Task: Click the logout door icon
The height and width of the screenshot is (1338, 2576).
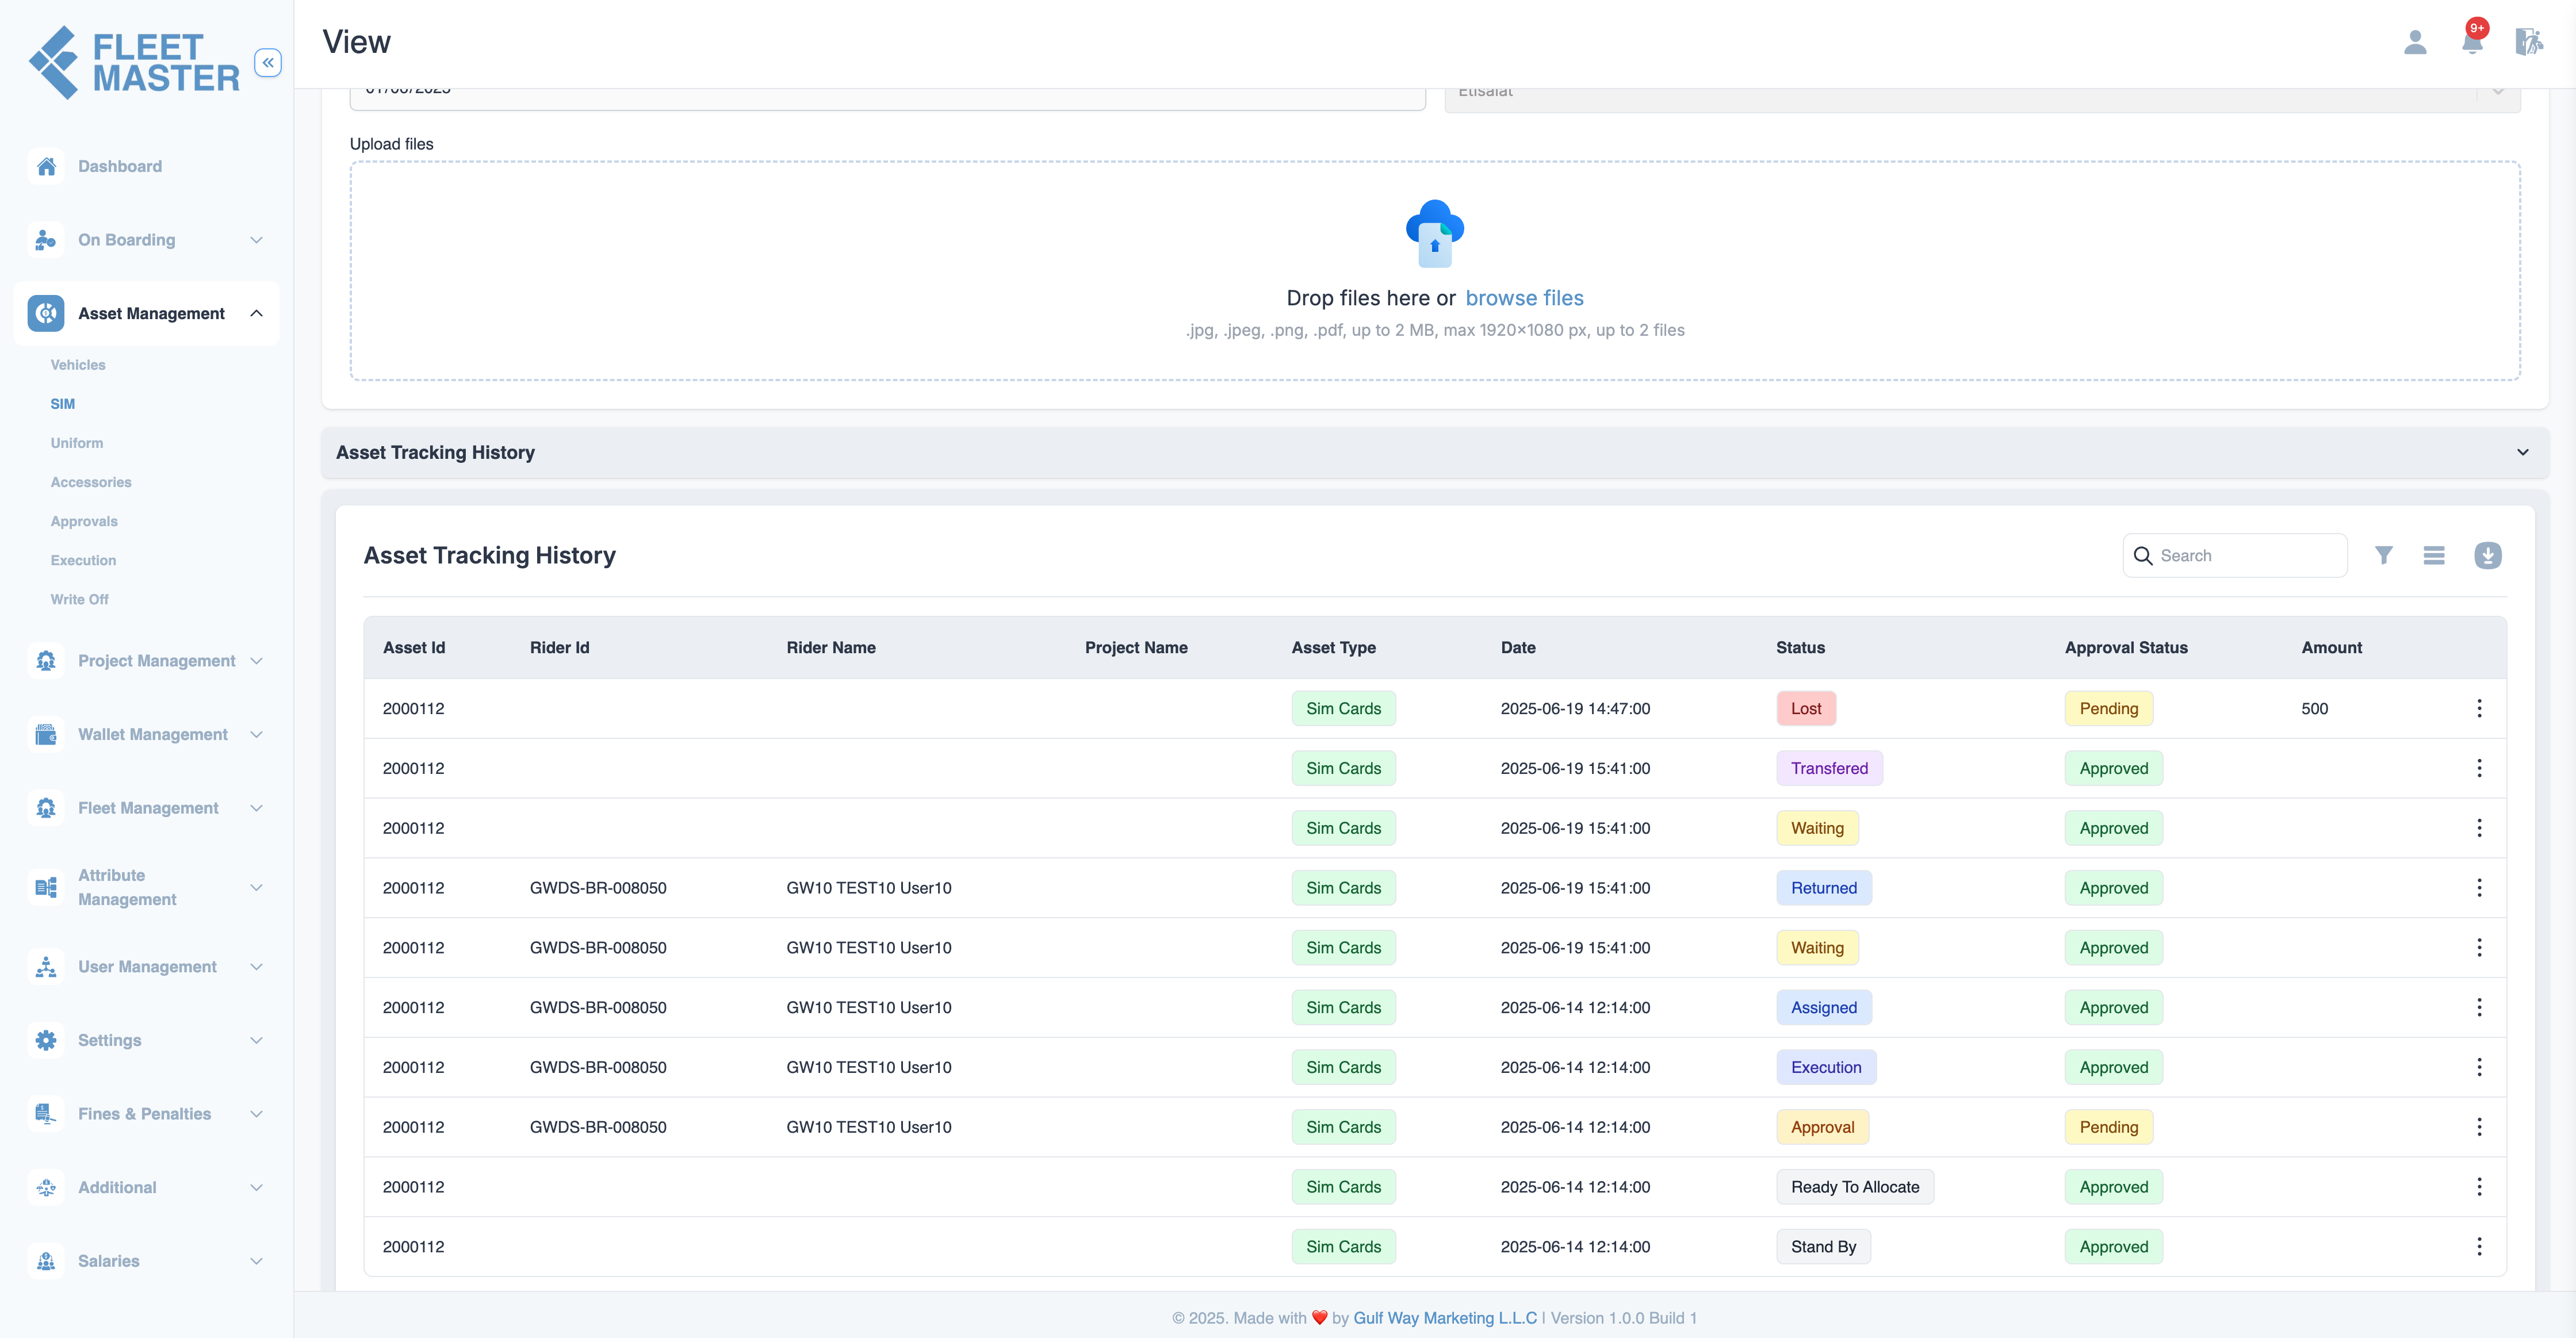Action: click(x=2529, y=42)
